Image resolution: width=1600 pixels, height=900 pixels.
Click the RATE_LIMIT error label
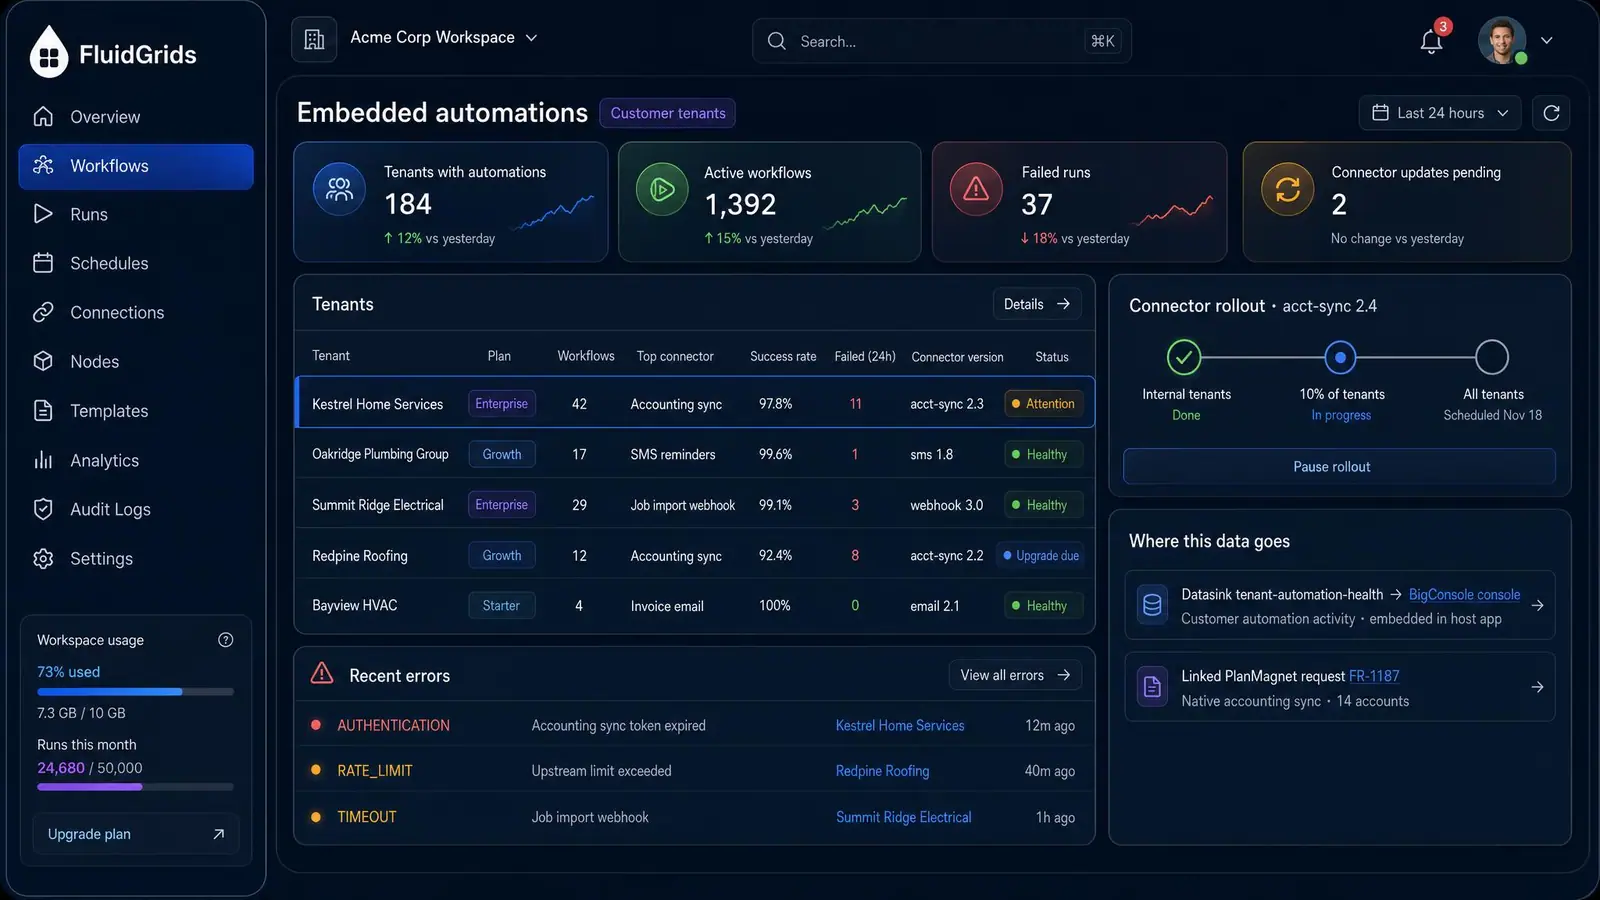click(374, 771)
